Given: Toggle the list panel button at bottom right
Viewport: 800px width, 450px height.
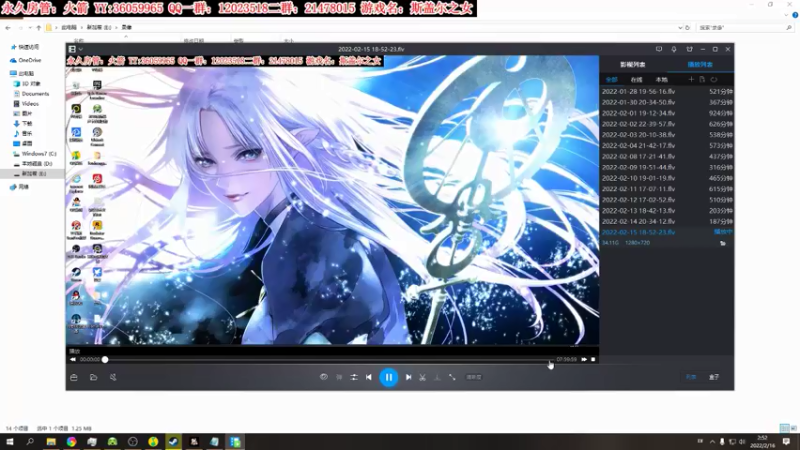Looking at the screenshot, I should click(x=691, y=377).
